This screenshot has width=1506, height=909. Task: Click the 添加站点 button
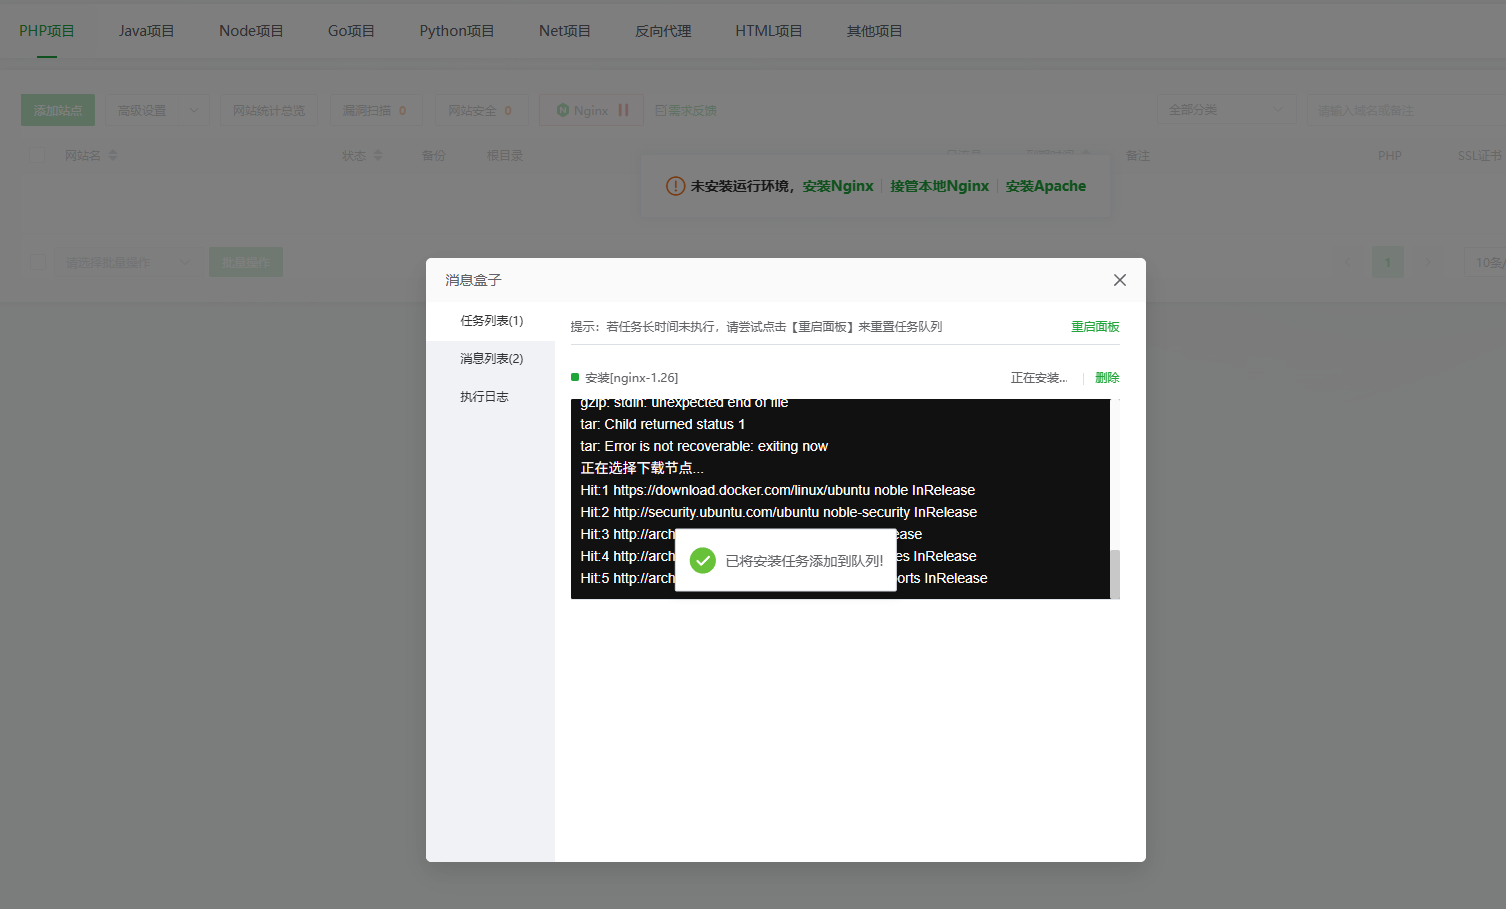[58, 110]
